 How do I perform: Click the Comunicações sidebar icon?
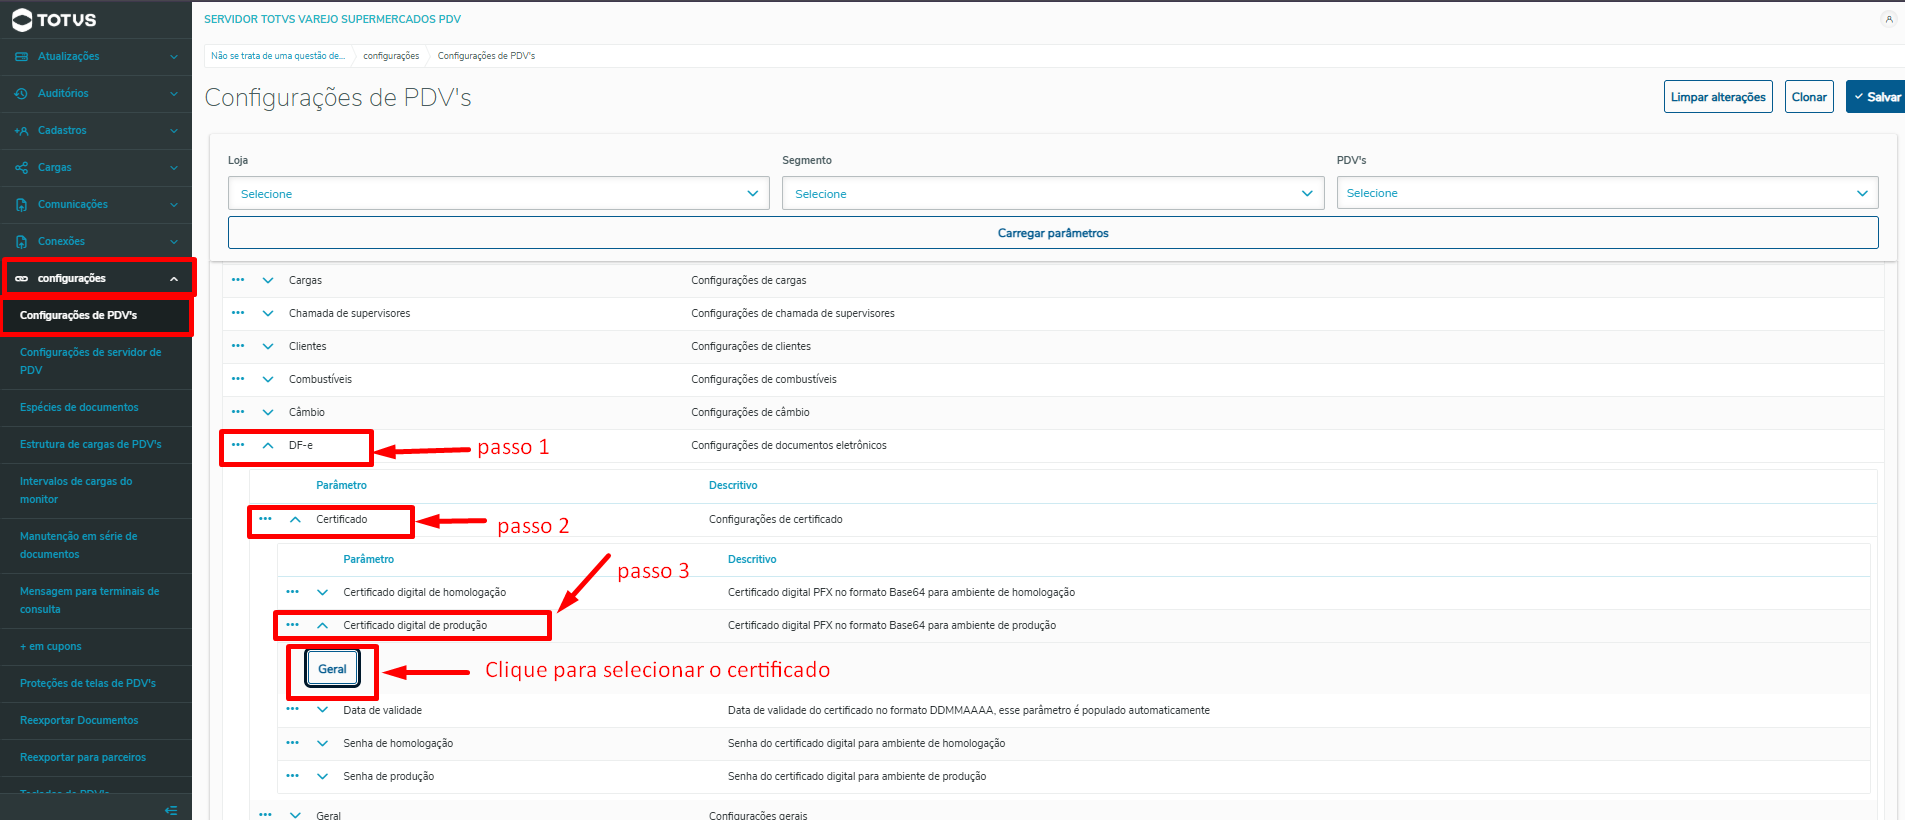(21, 205)
